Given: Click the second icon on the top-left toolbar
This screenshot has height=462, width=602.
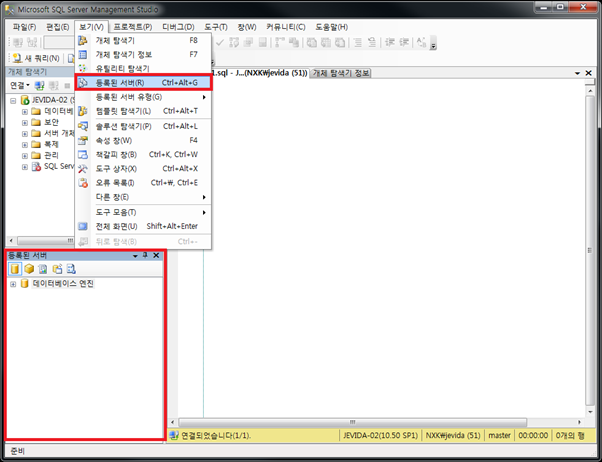Looking at the screenshot, I should [x=32, y=42].
